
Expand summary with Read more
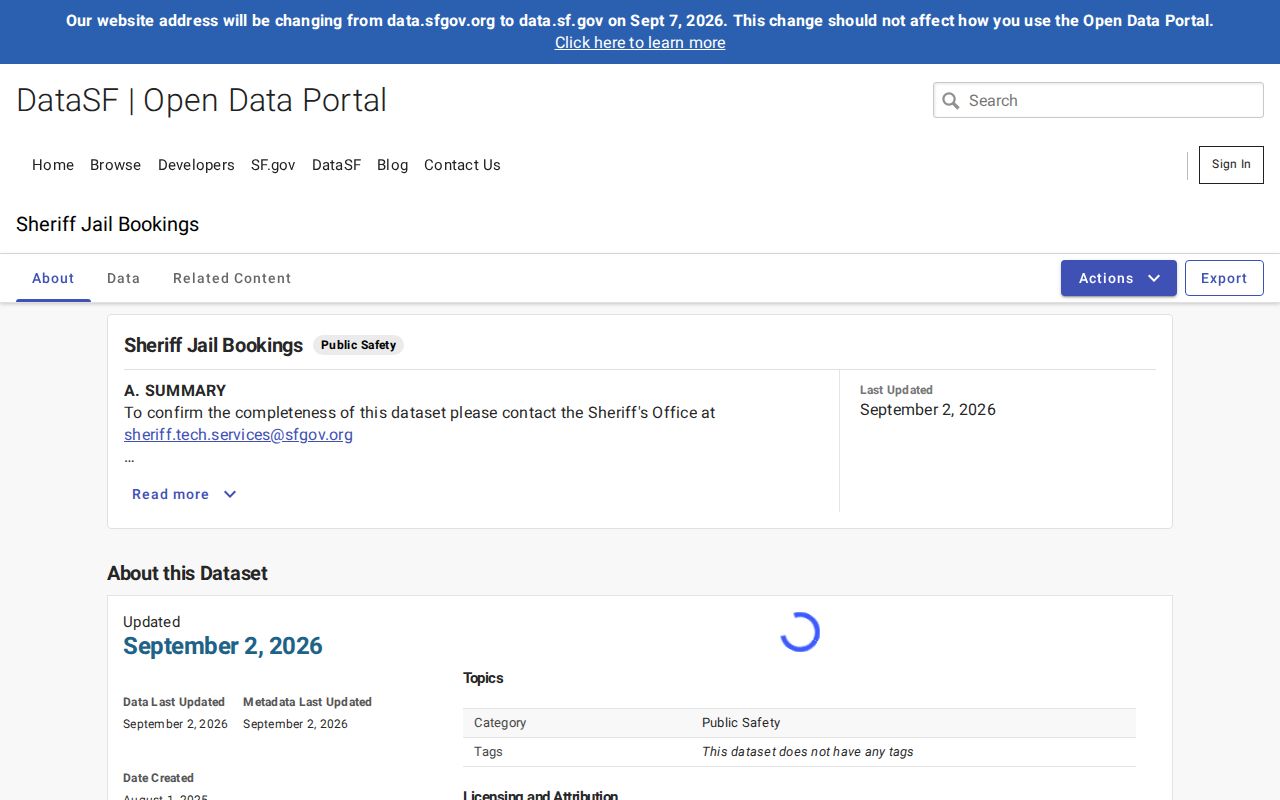pyautogui.click(x=184, y=494)
